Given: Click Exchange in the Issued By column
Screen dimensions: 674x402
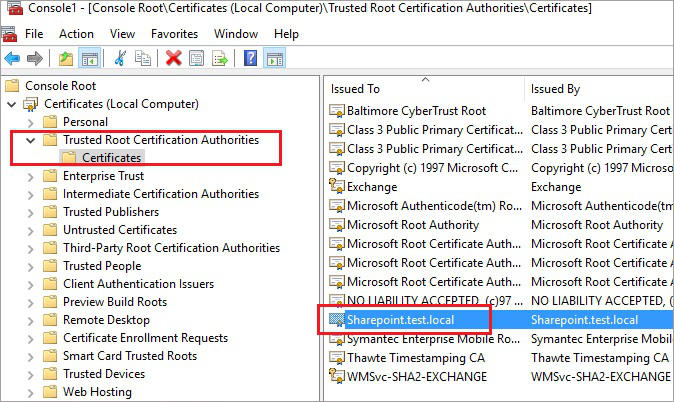Looking at the screenshot, I should click(x=556, y=187).
